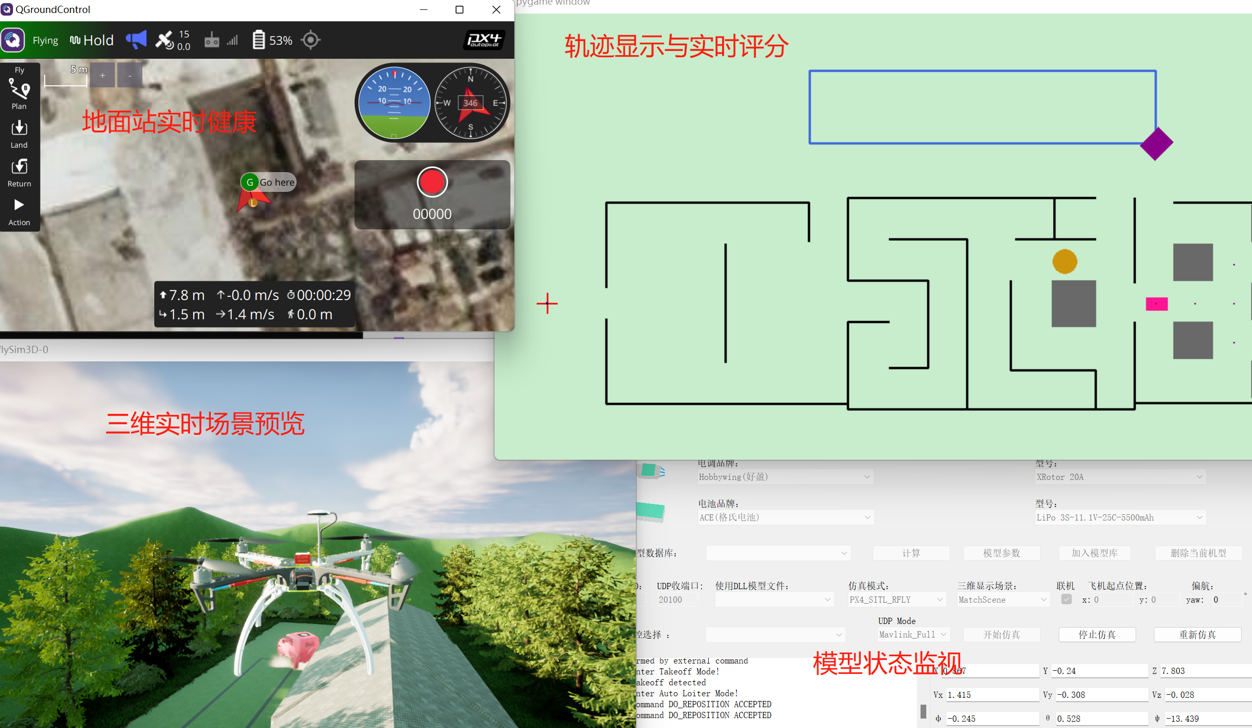Open the RC remote signal status icon
1252x728 pixels.
[x=221, y=40]
